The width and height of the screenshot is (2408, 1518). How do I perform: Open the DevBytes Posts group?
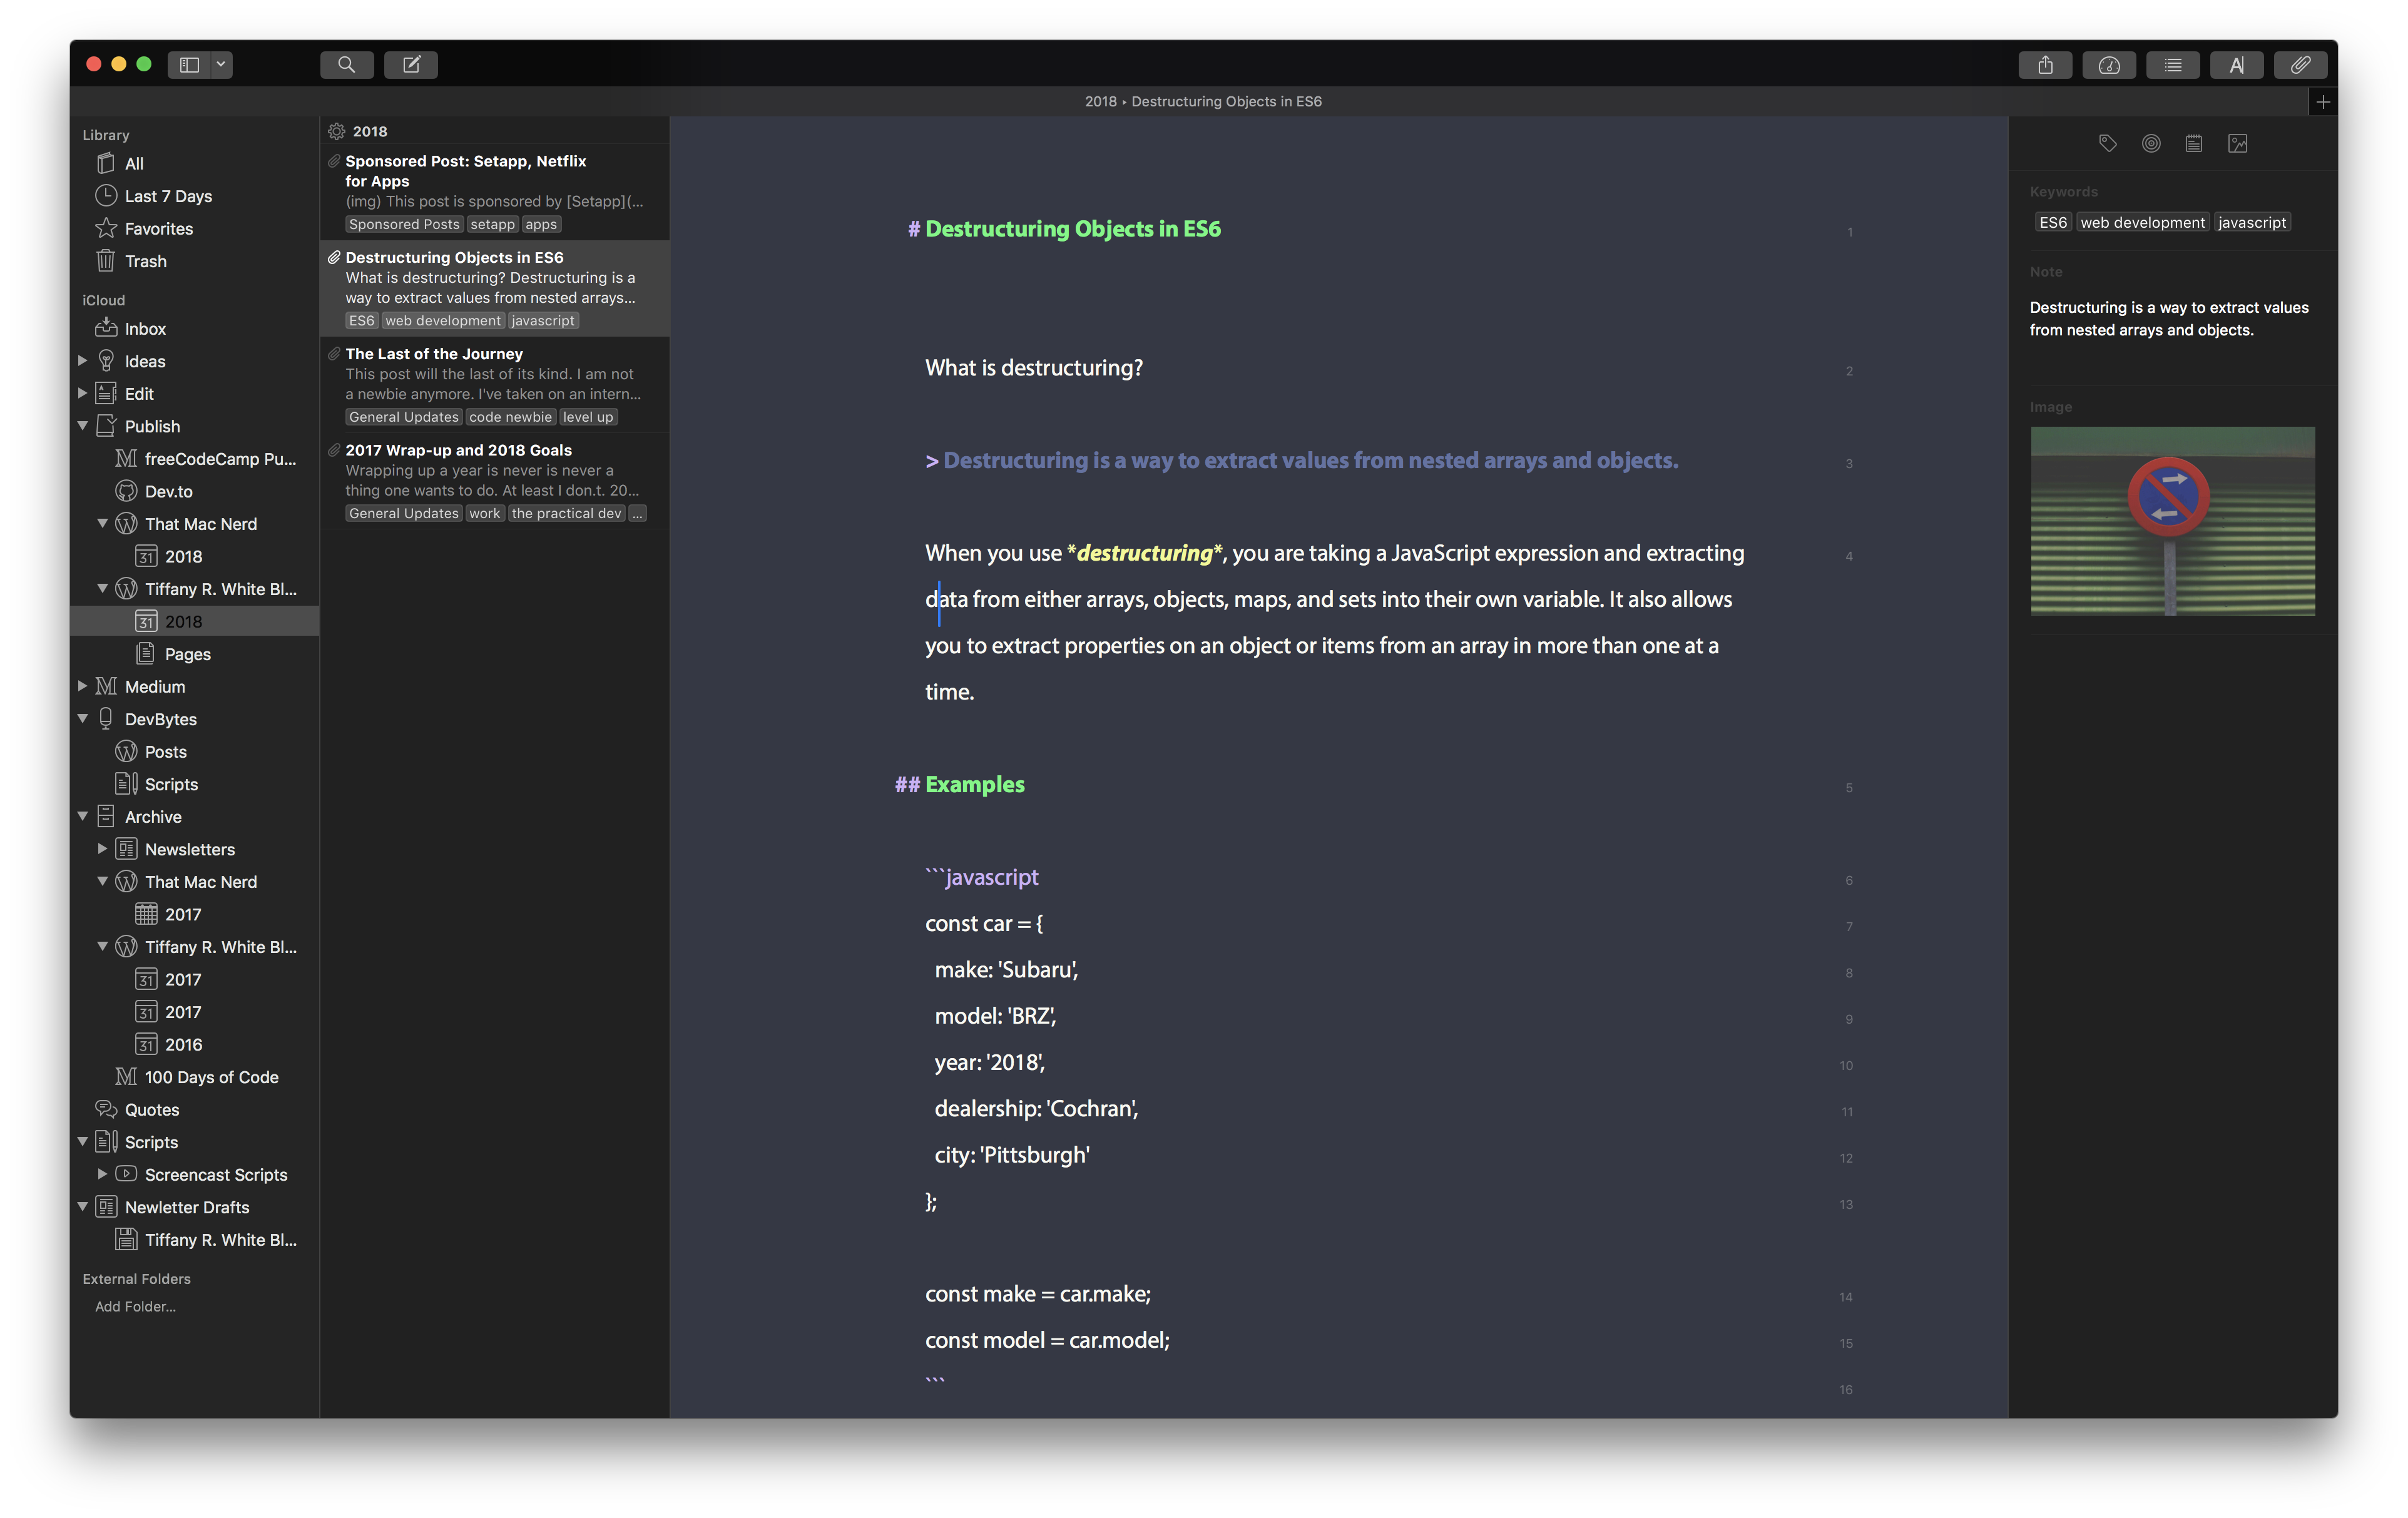click(x=194, y=752)
